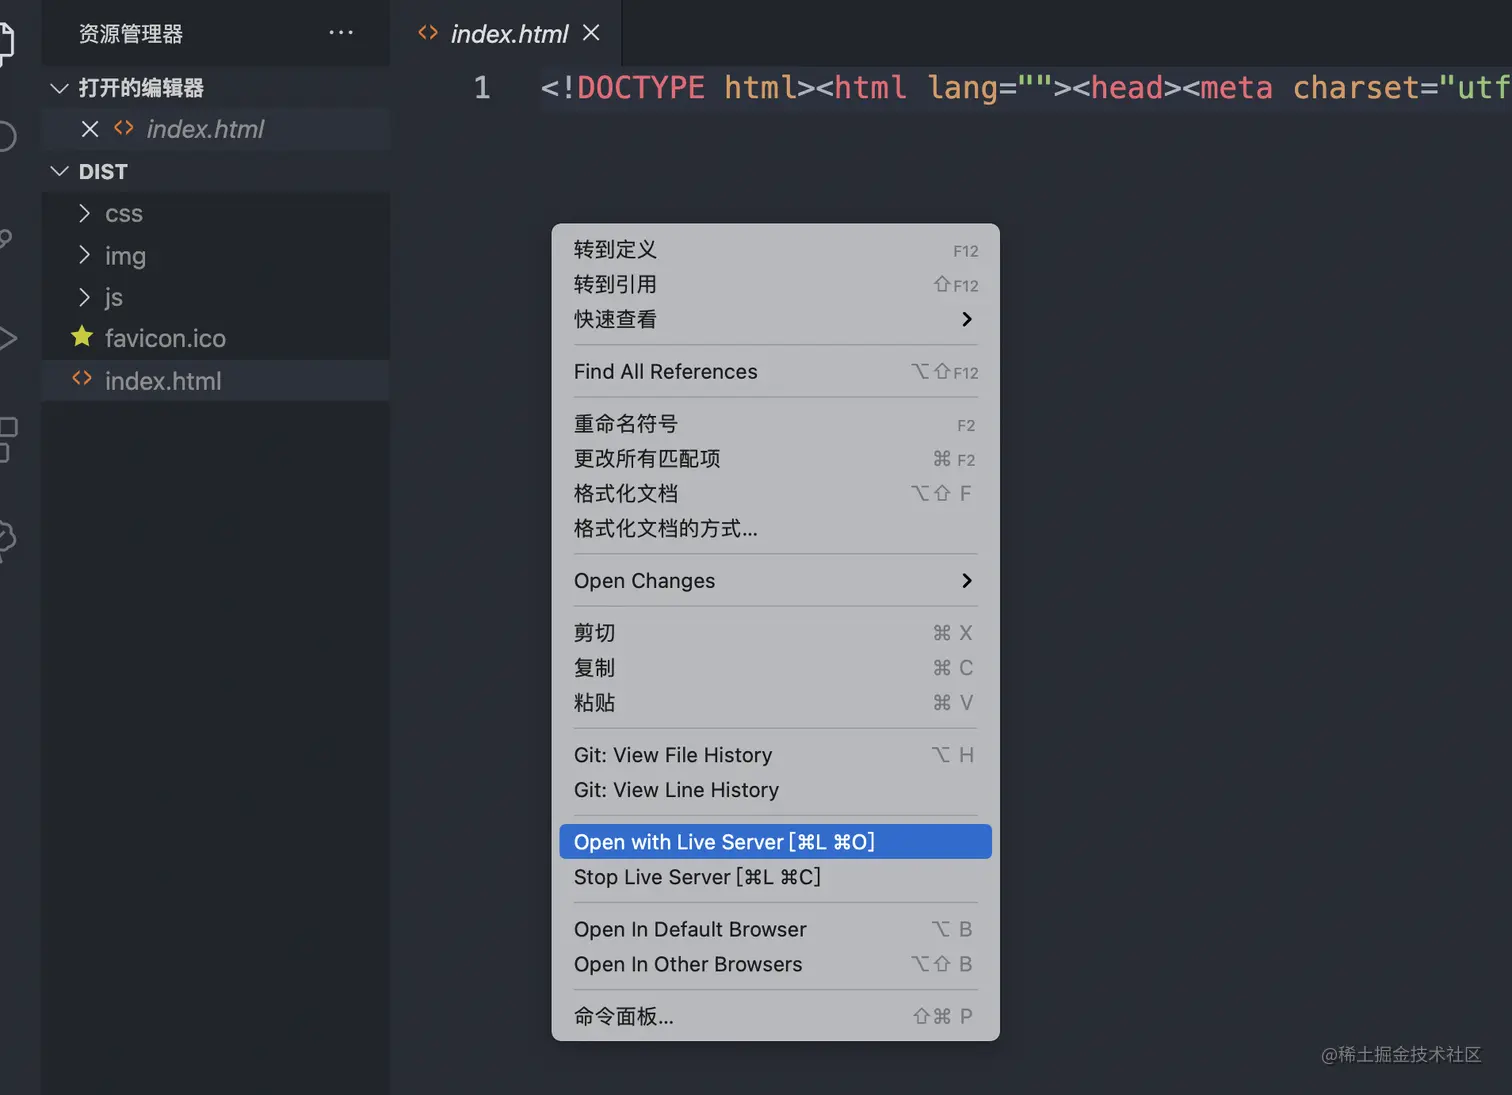This screenshot has height=1095, width=1512.
Task: Close the index.html editor tab
Action: [591, 33]
